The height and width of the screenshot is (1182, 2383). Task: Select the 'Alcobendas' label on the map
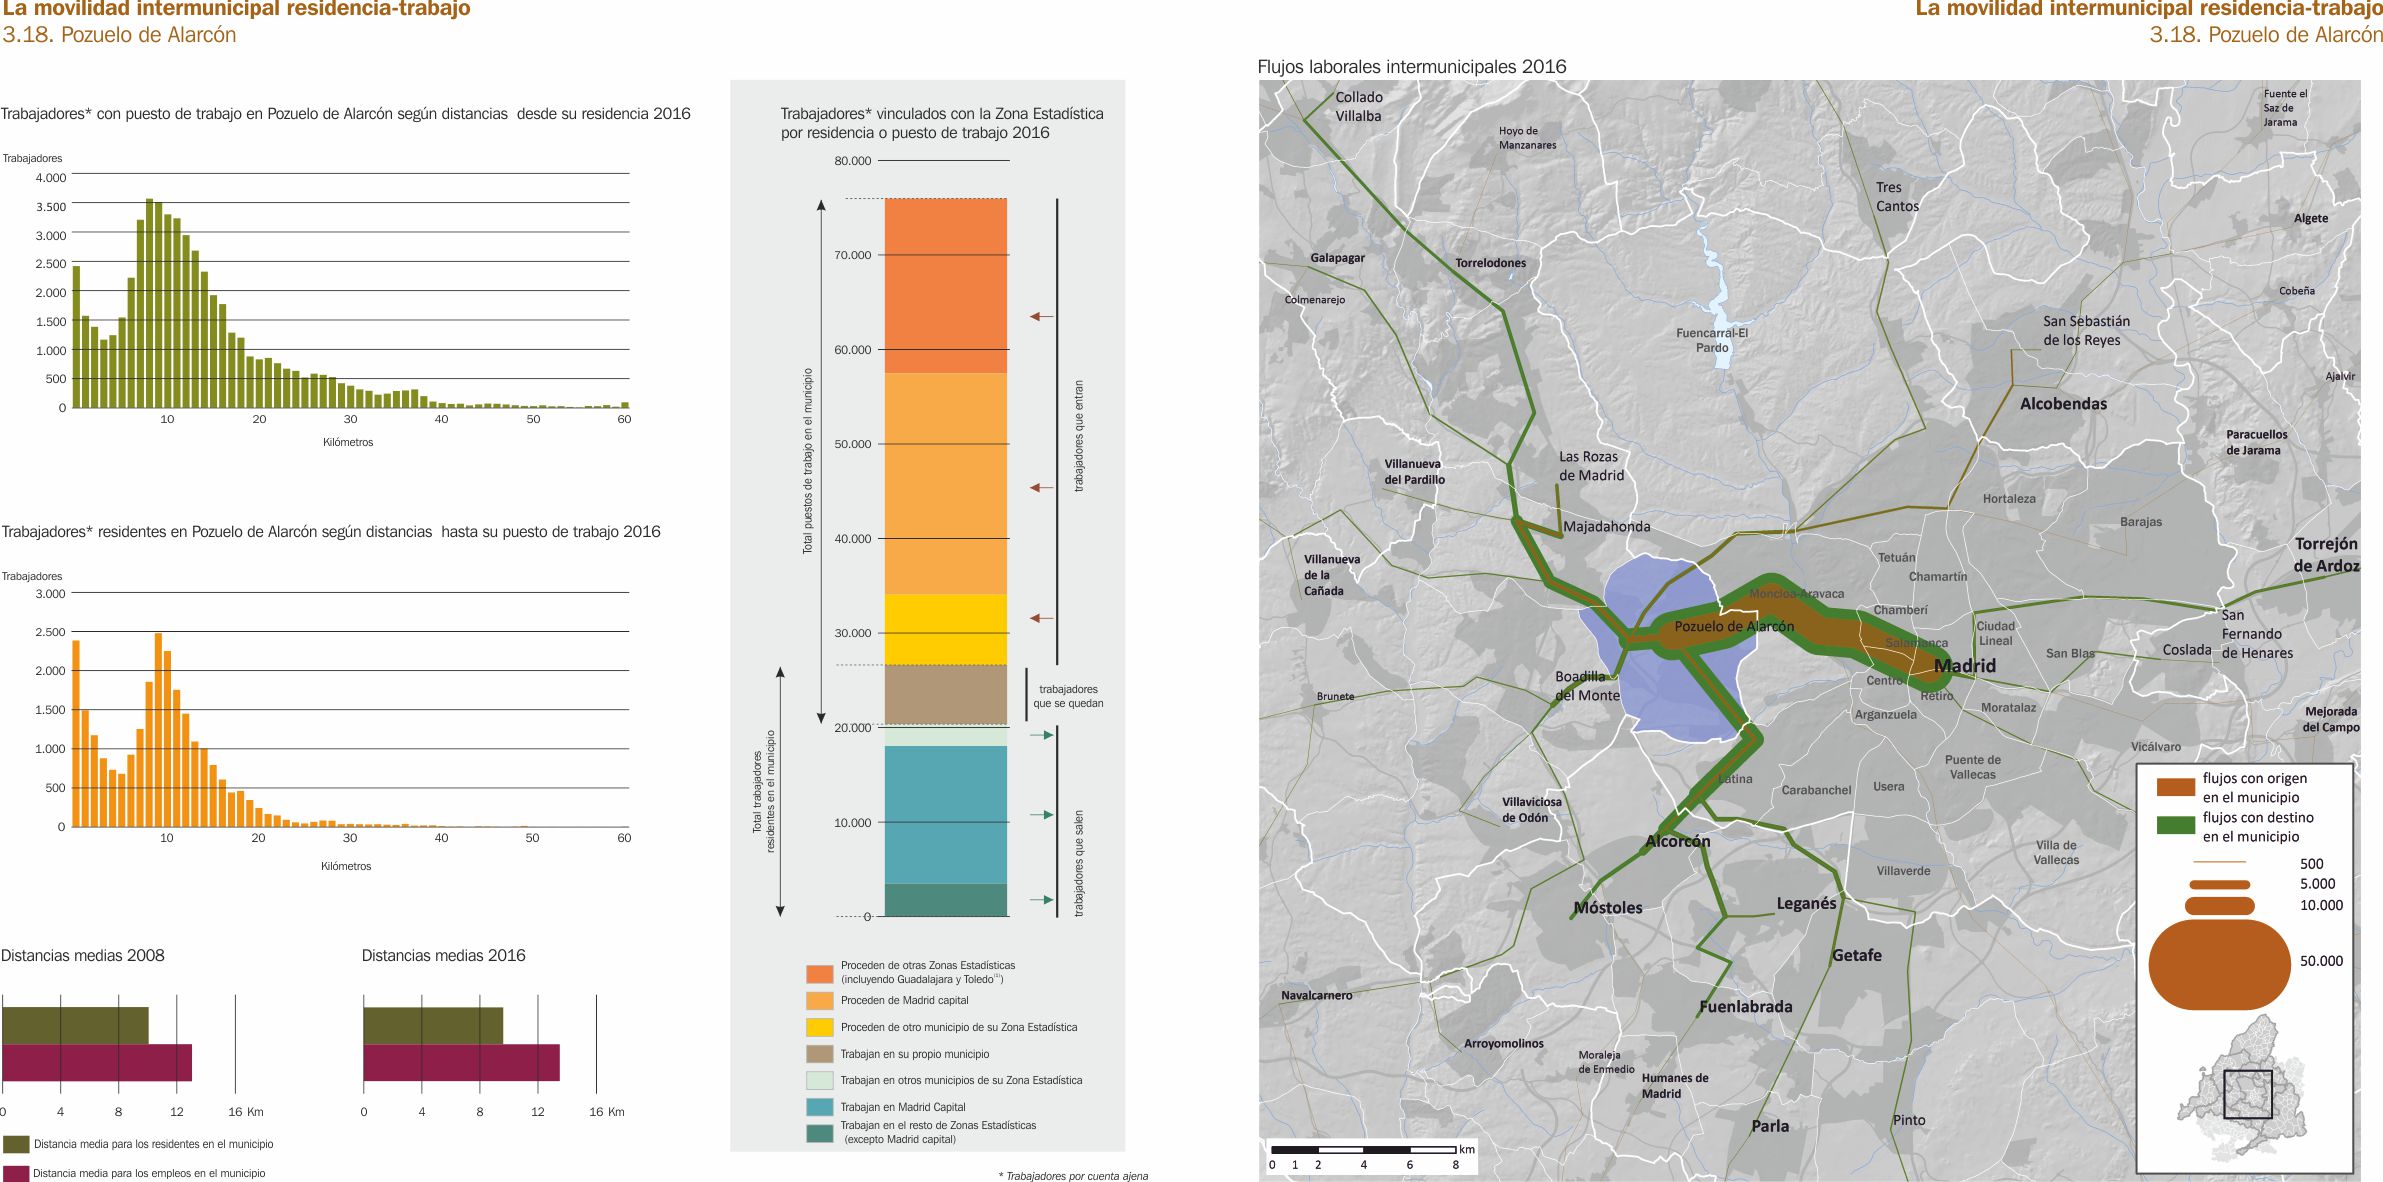pyautogui.click(x=2063, y=404)
